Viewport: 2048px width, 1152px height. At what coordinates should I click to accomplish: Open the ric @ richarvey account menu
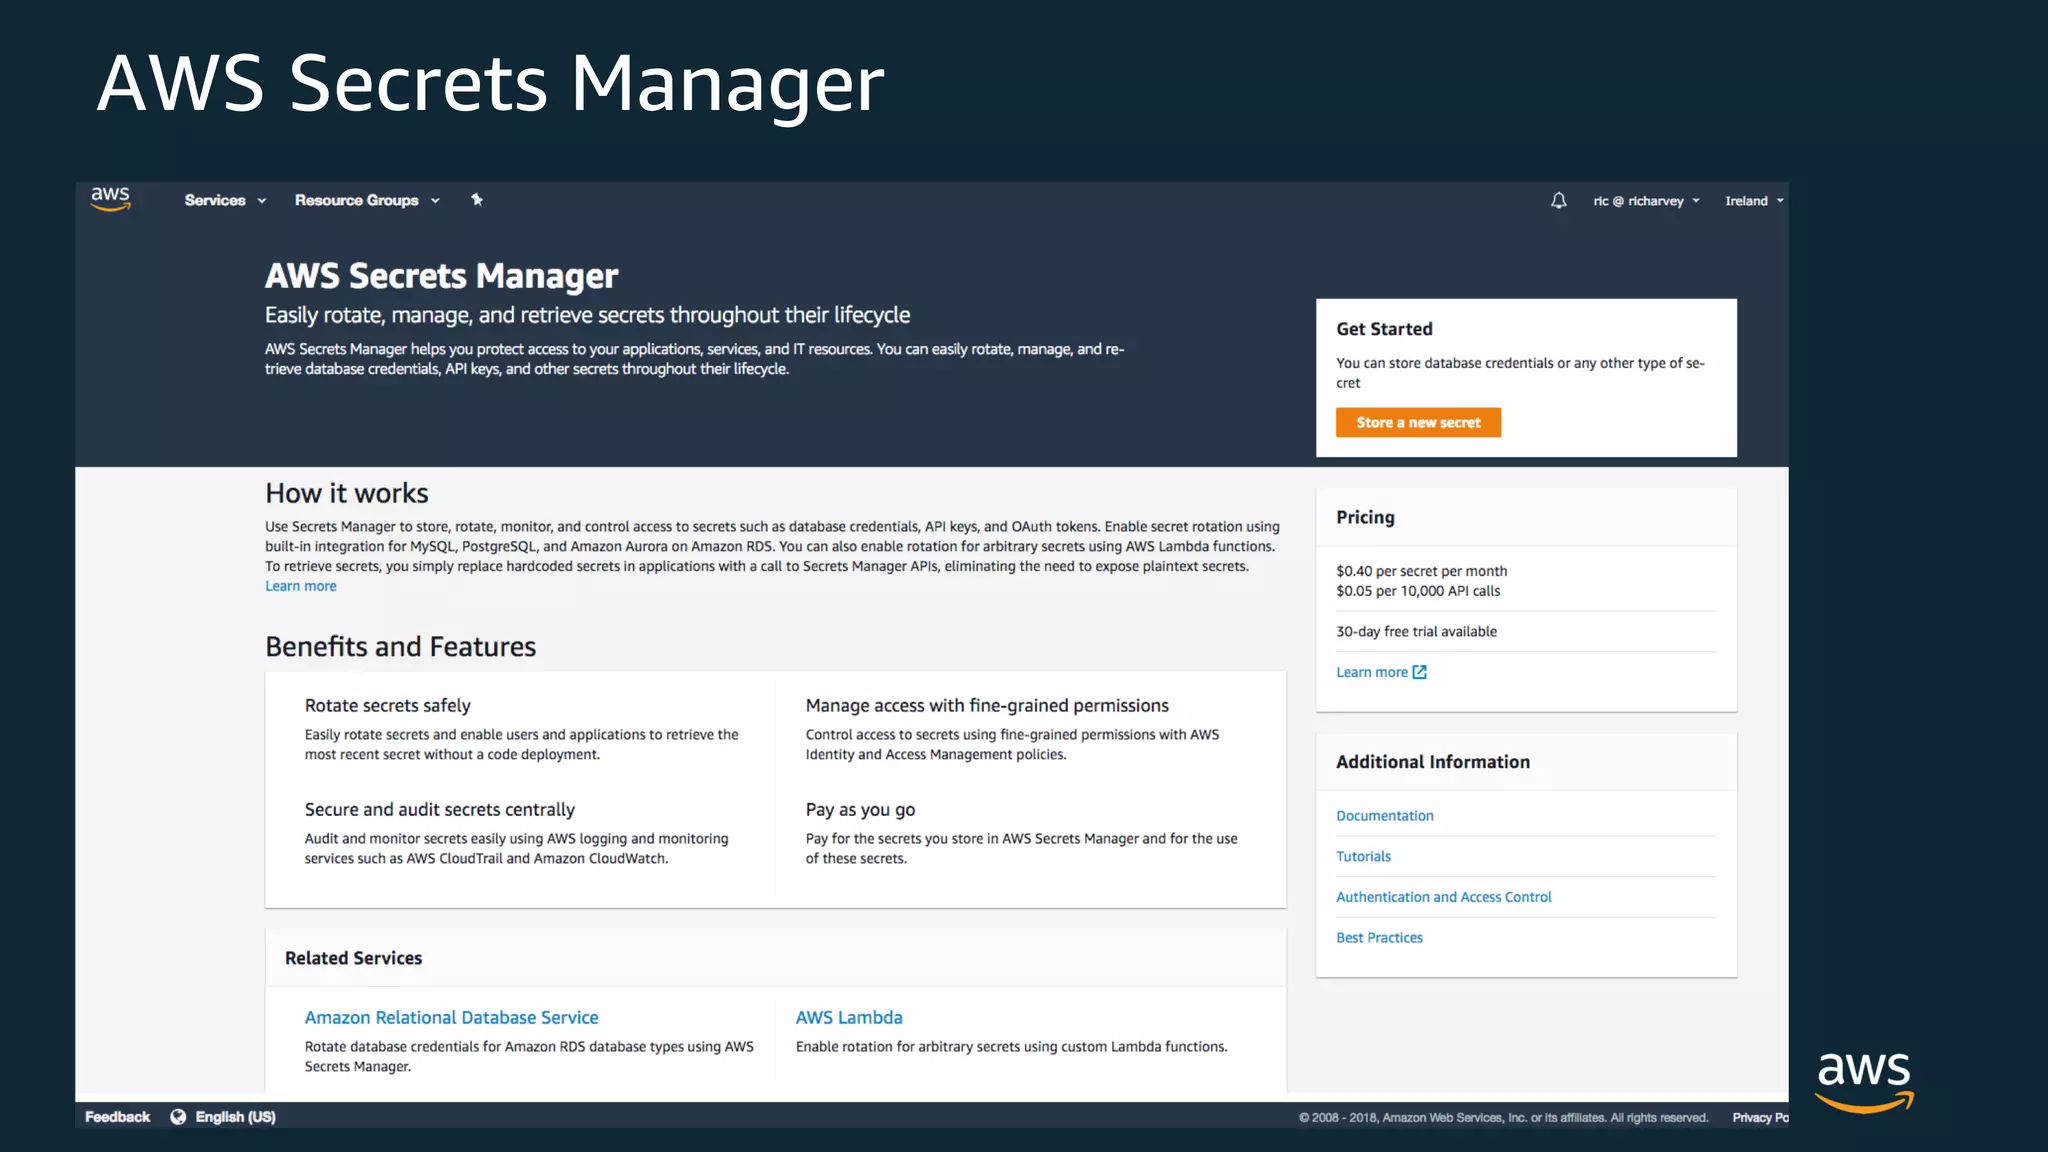point(1646,201)
